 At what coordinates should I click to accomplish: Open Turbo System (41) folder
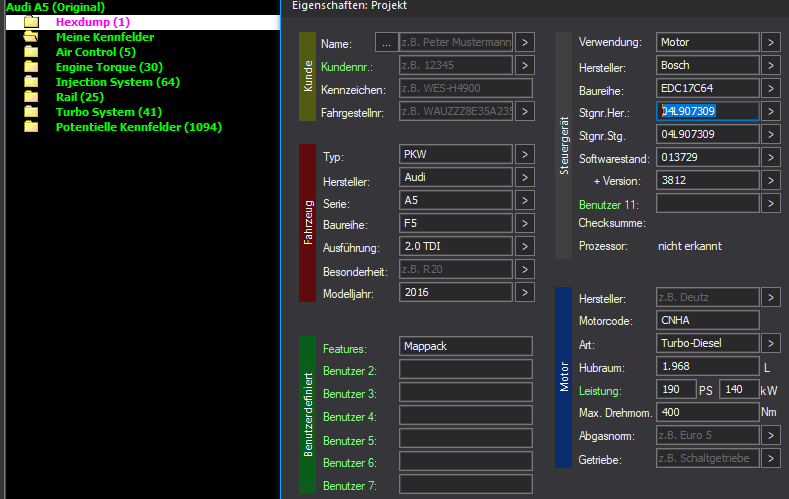[x=109, y=112]
